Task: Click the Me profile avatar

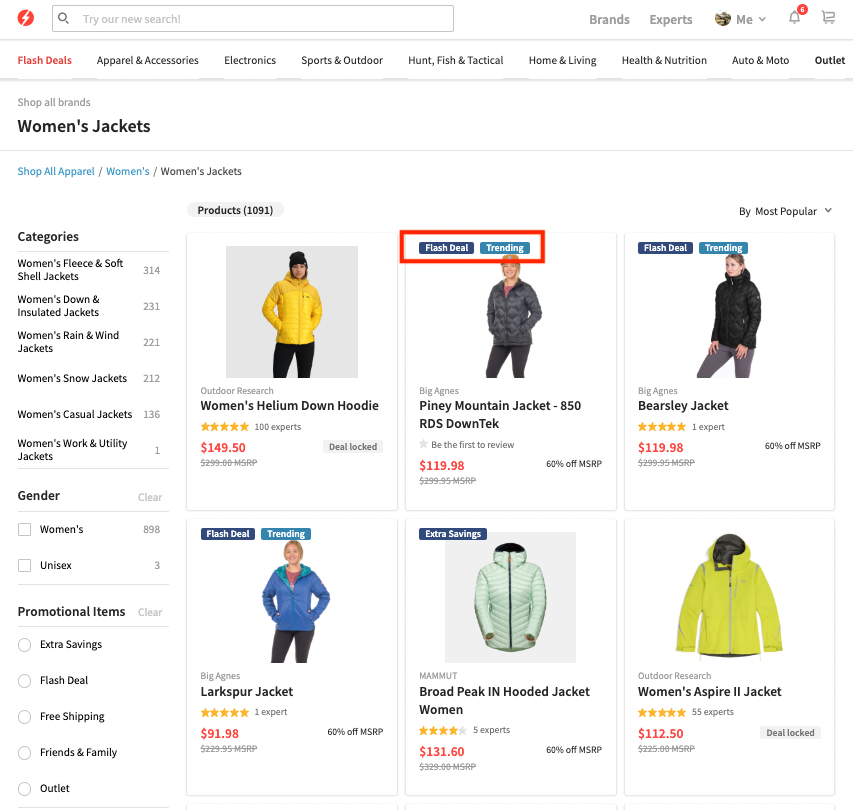Action: click(722, 19)
